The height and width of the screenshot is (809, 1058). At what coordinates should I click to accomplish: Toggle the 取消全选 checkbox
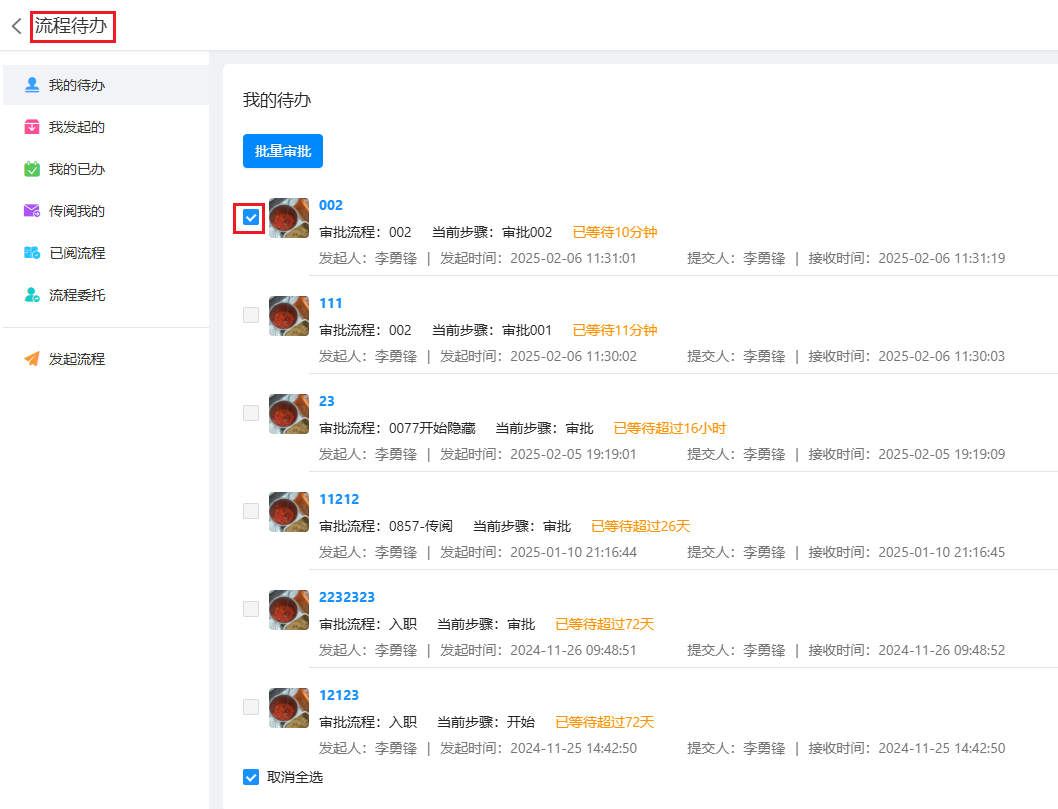pyautogui.click(x=251, y=777)
